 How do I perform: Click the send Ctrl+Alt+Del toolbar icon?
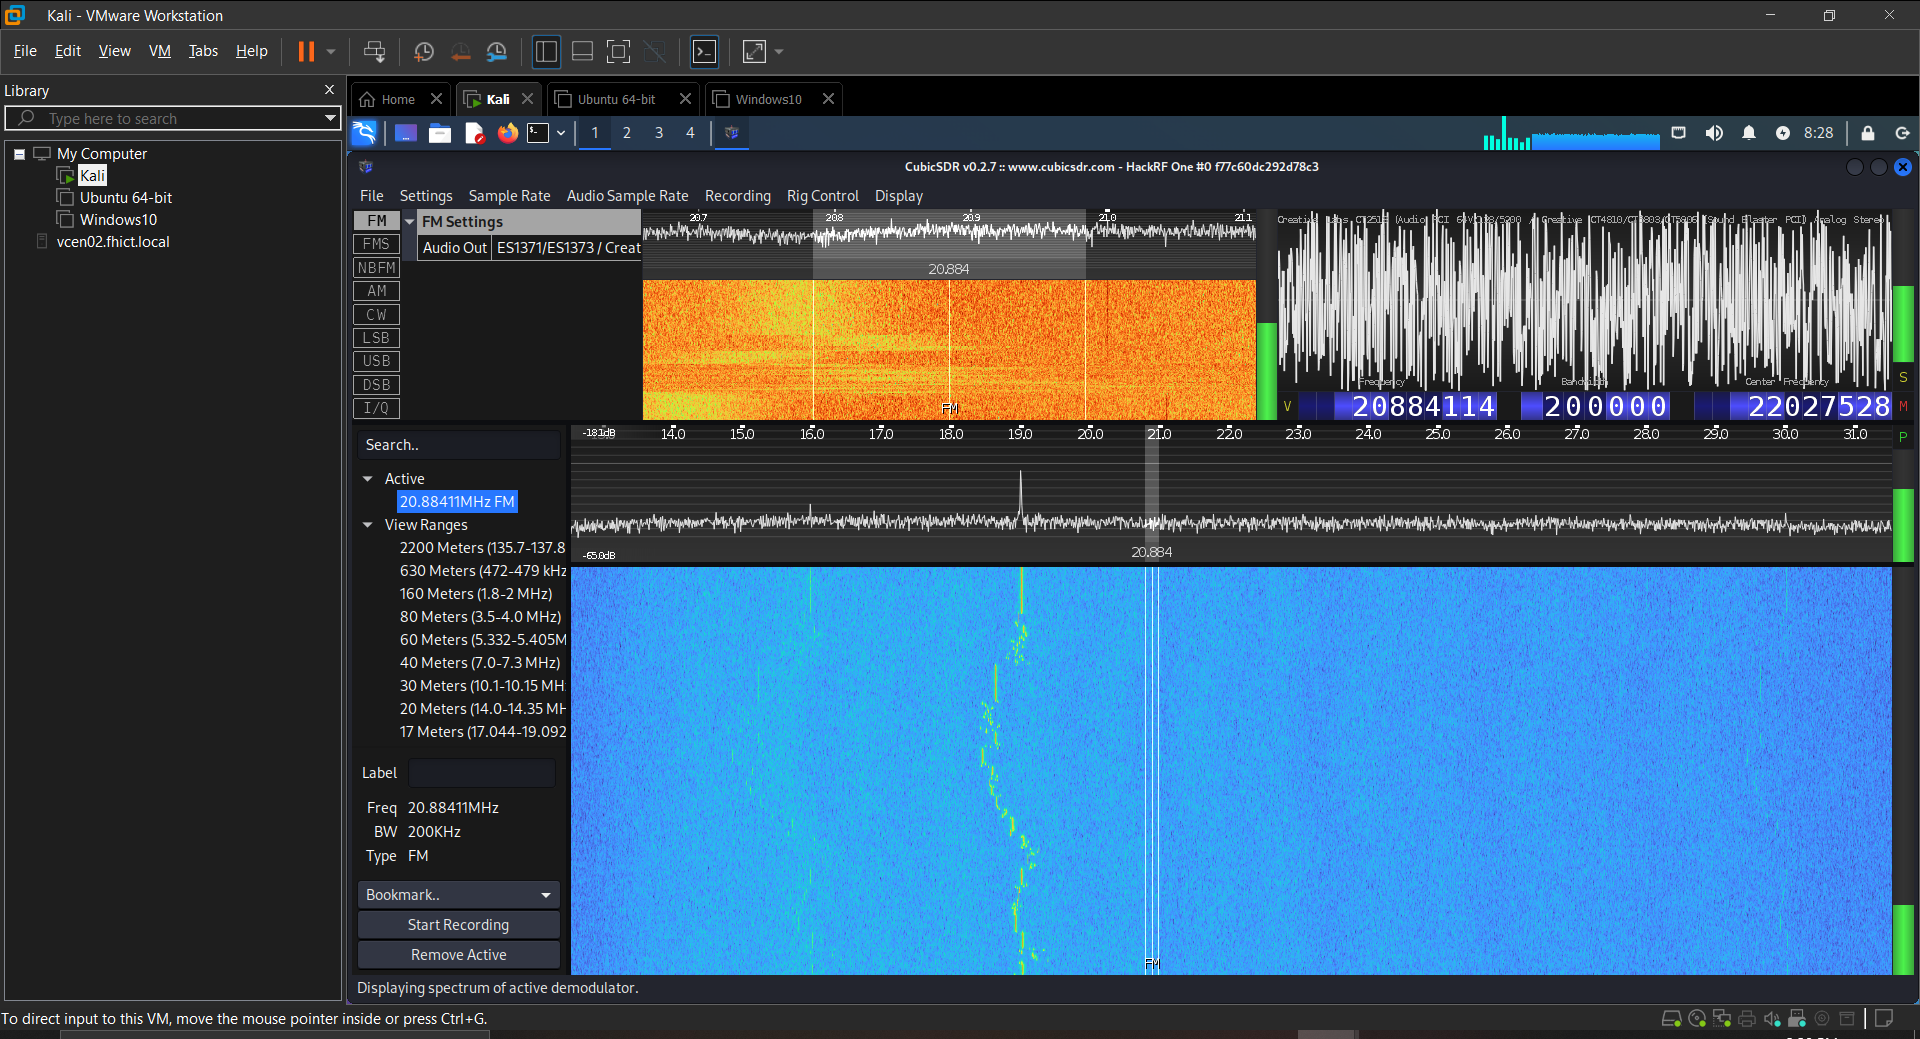[x=374, y=52]
